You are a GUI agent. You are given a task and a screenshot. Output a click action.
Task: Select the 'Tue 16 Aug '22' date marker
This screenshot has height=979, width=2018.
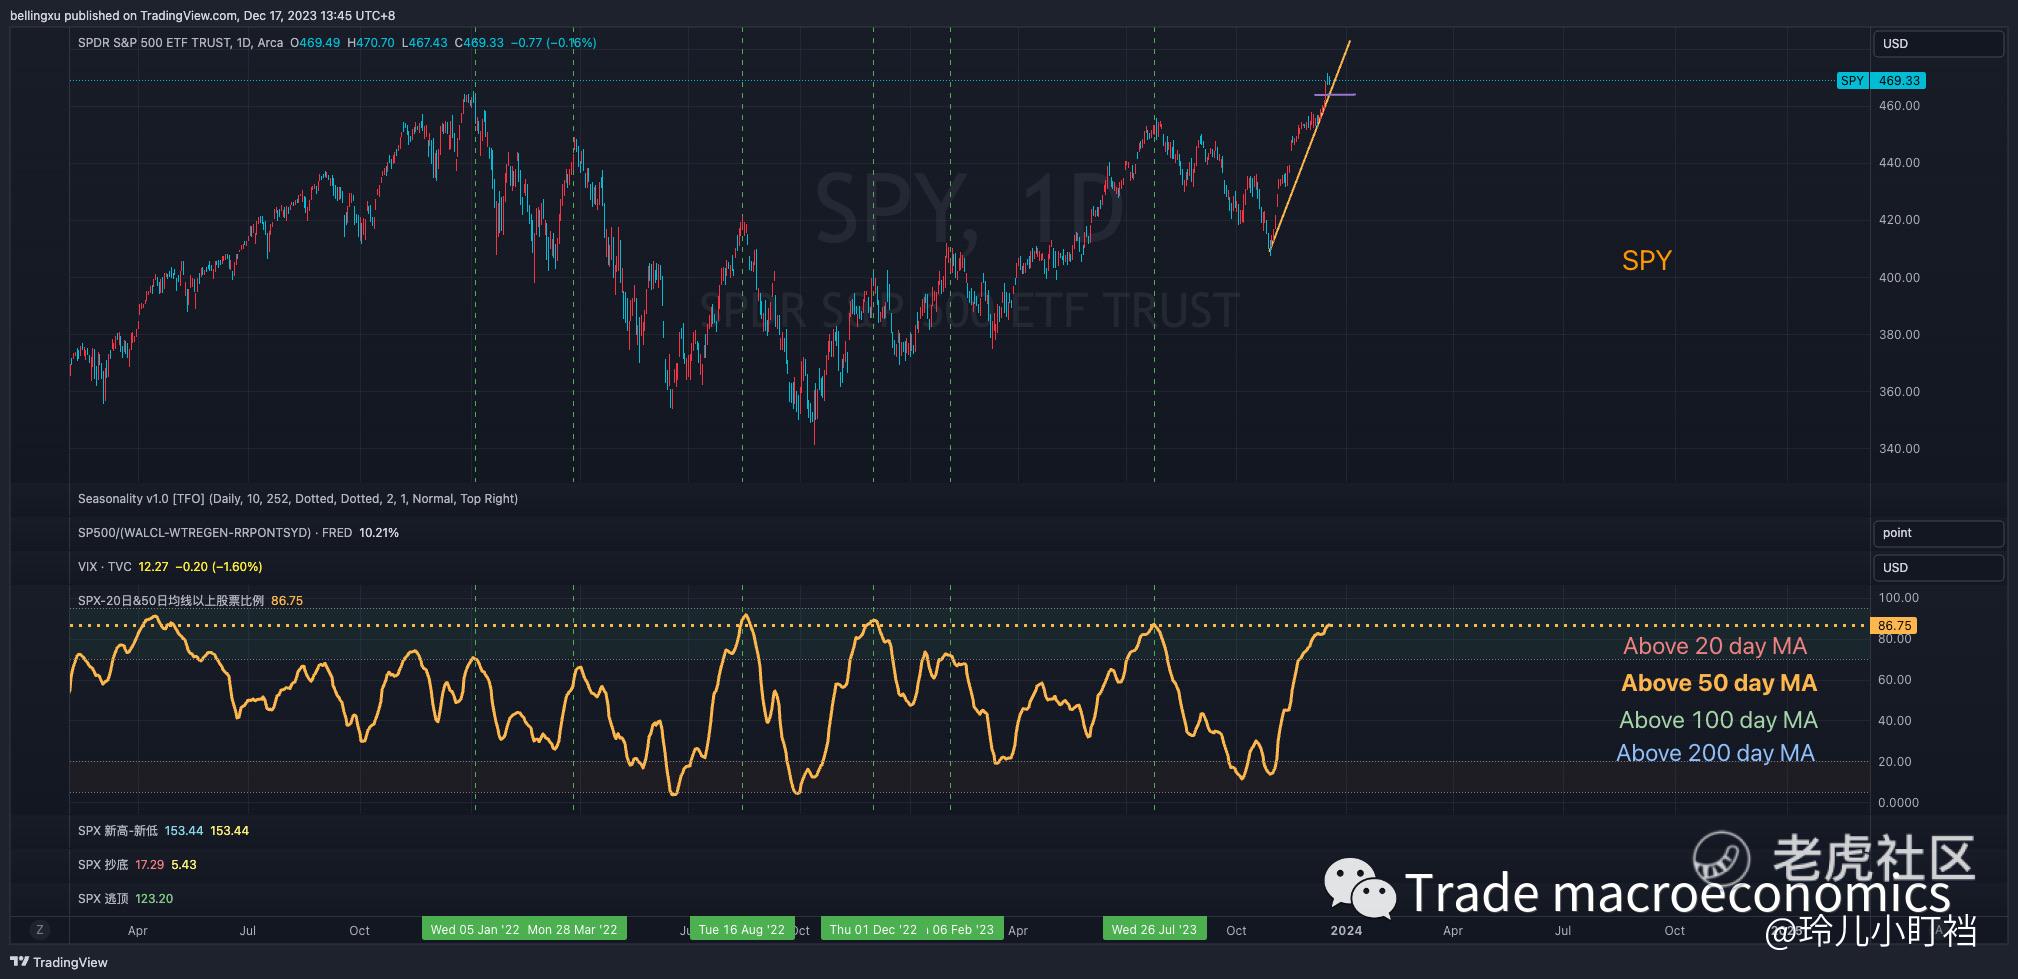pos(742,929)
